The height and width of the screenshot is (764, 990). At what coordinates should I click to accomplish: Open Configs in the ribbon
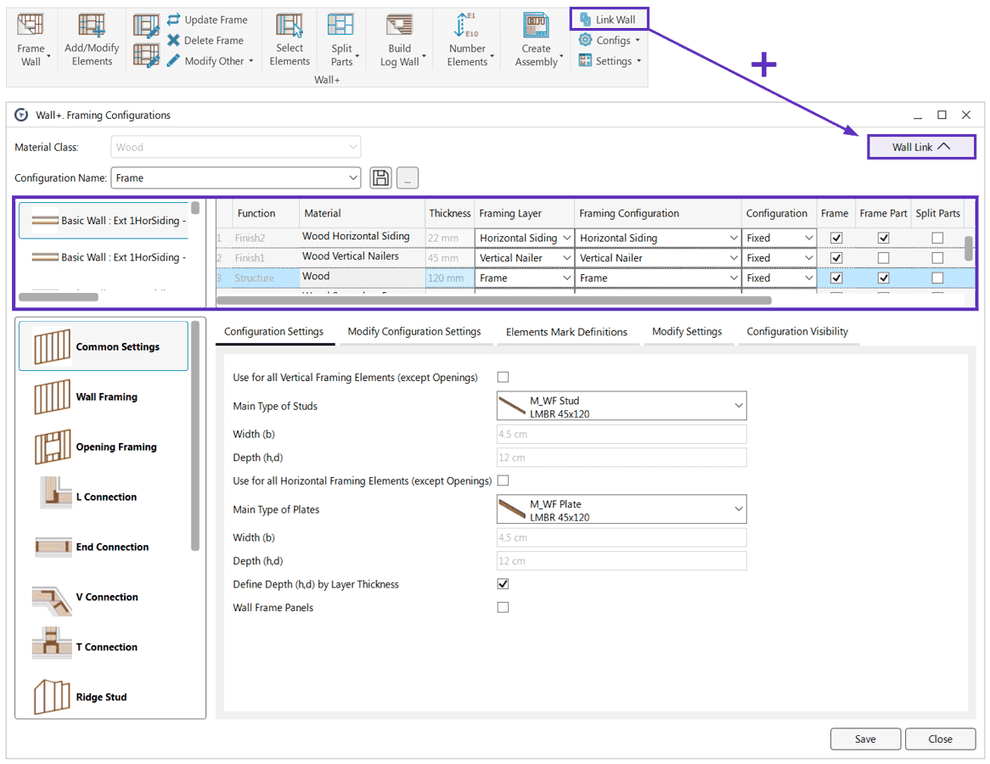click(x=609, y=40)
